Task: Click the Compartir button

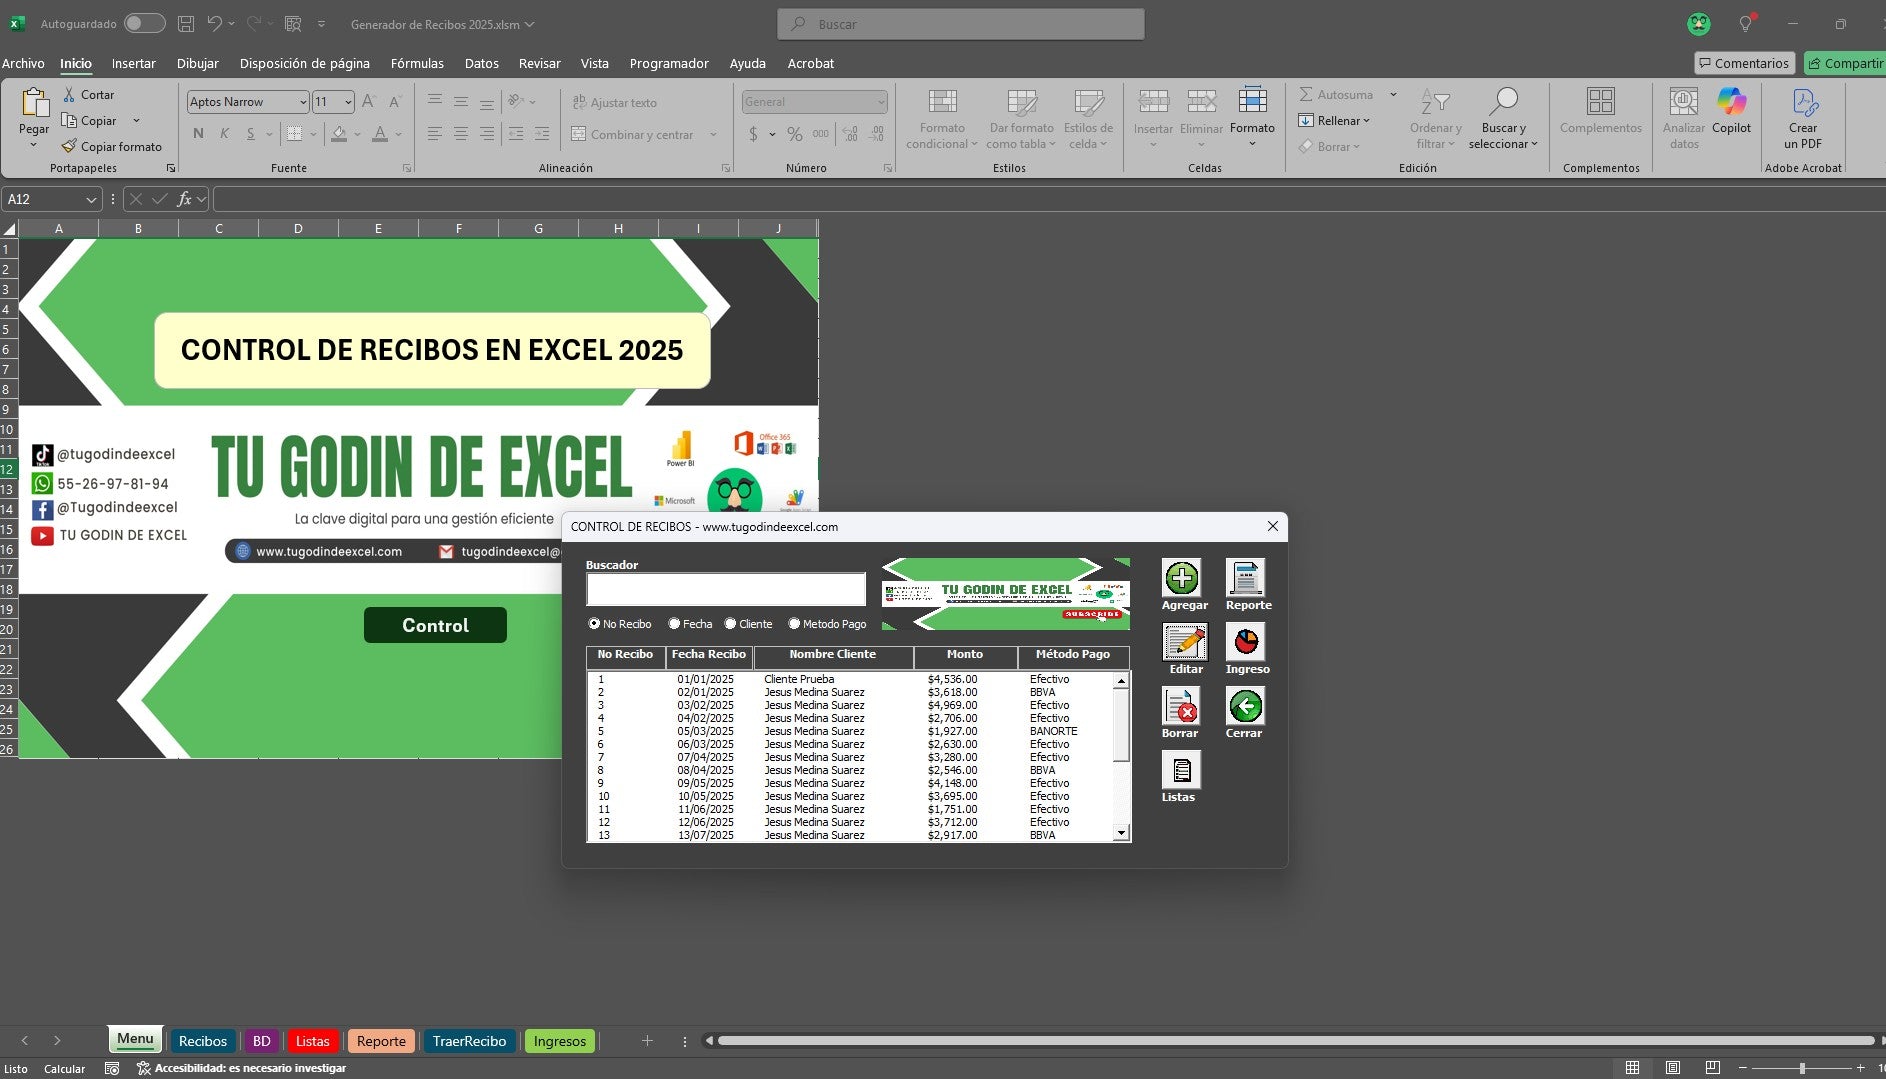Action: [x=1846, y=63]
